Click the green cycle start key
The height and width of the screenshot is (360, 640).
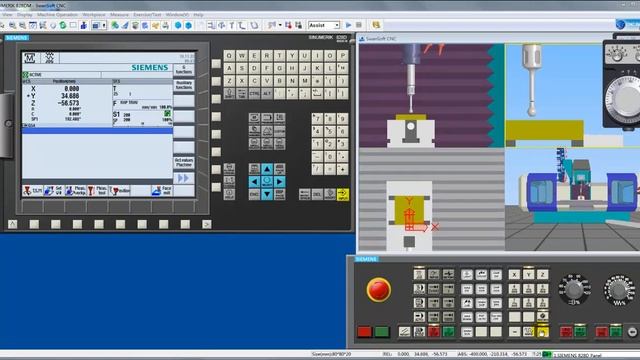[x=448, y=332]
